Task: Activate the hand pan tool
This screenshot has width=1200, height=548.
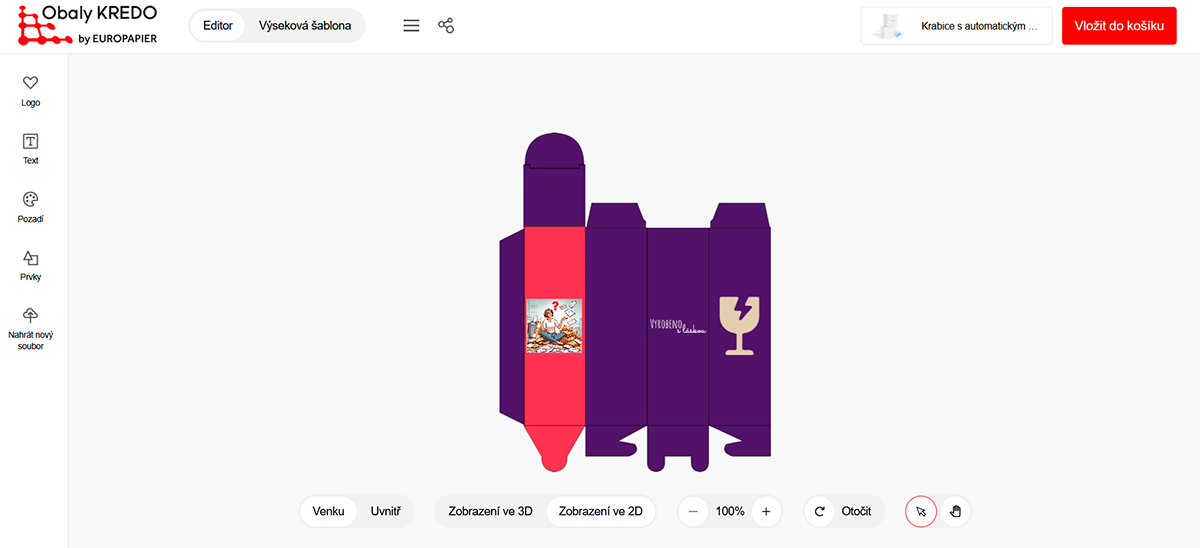Action: coord(955,511)
